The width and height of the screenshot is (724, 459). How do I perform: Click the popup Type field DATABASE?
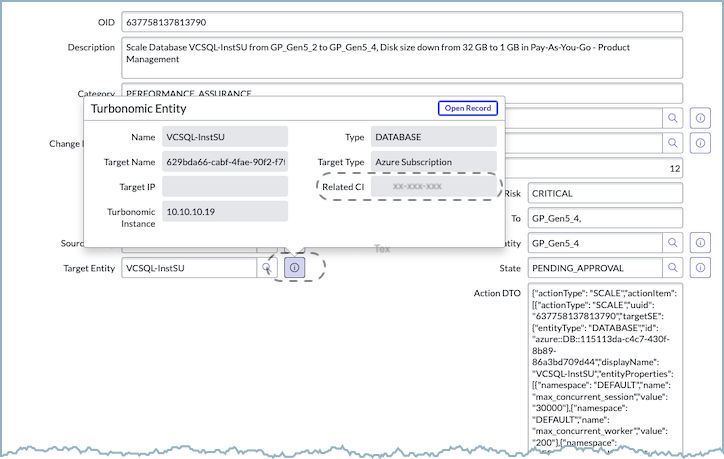[x=434, y=137]
